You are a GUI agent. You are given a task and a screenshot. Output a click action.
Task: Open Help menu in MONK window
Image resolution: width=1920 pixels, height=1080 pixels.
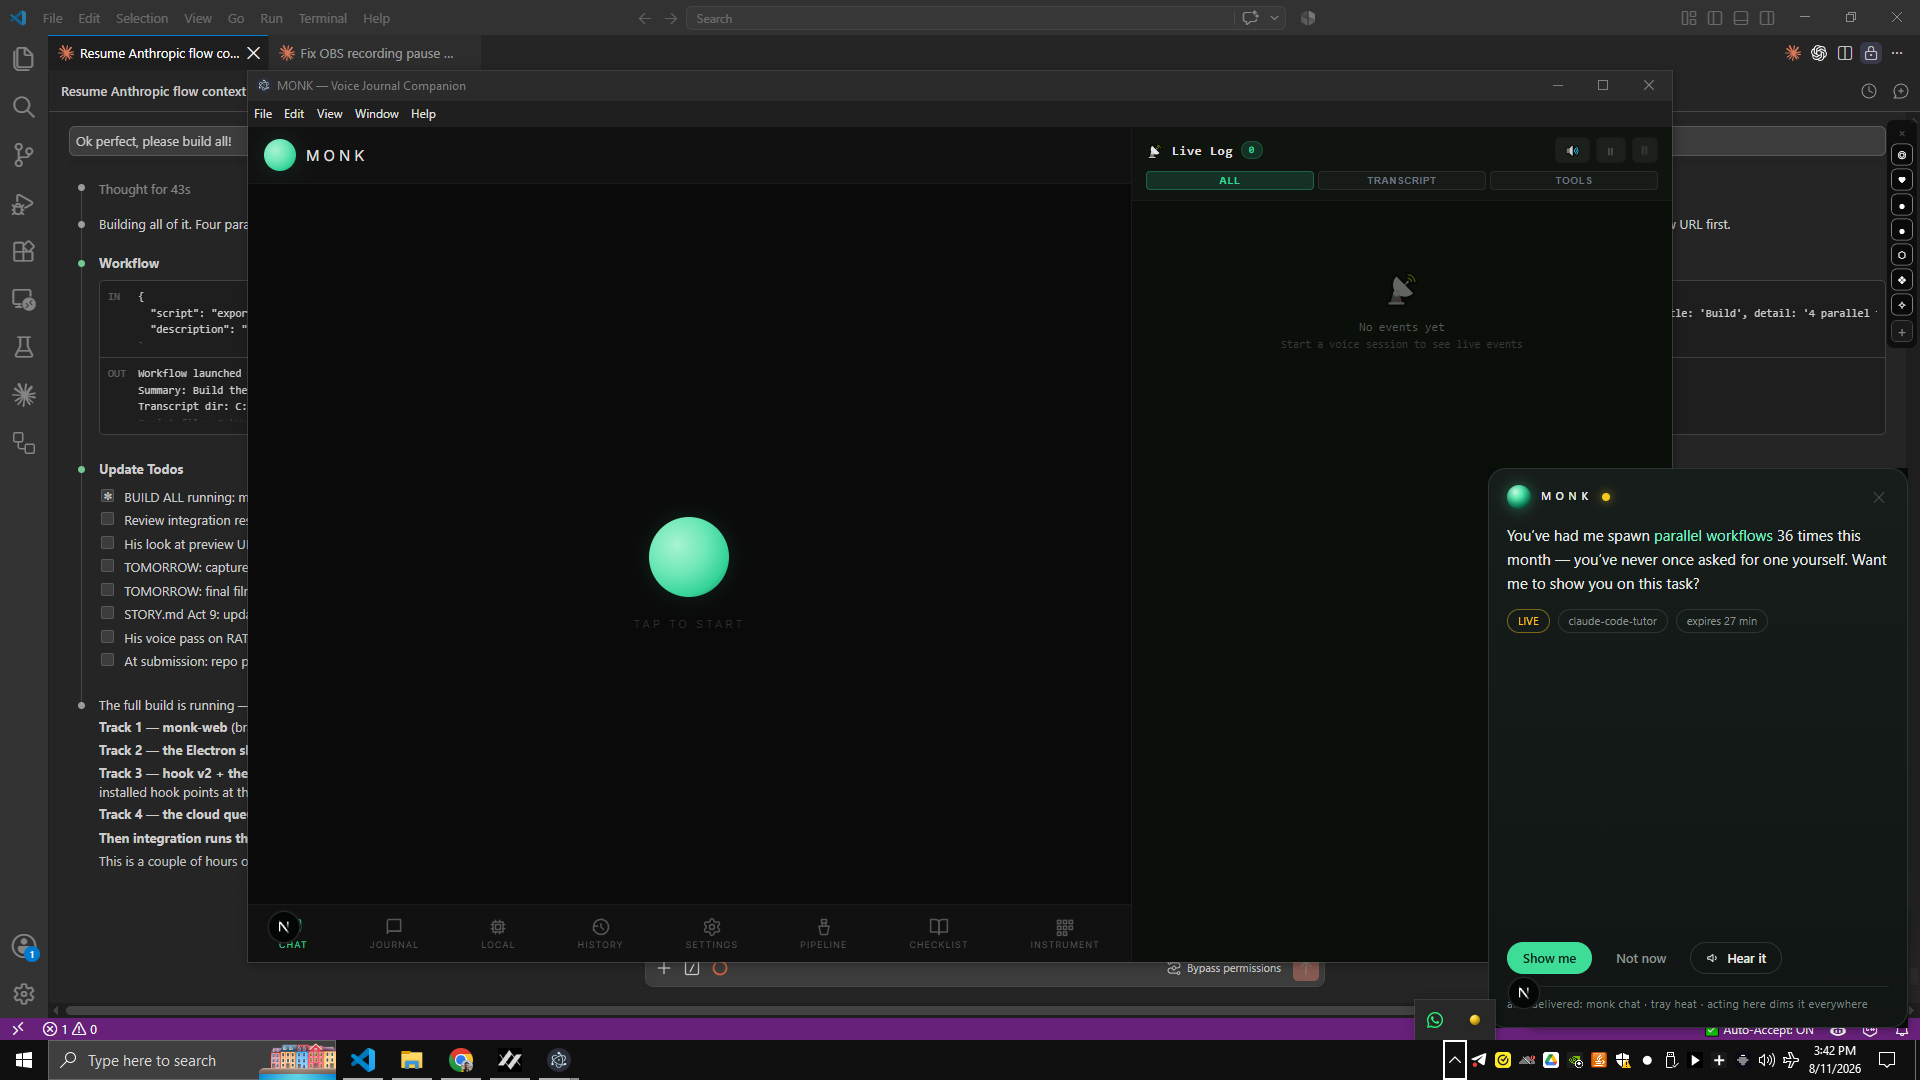423,114
